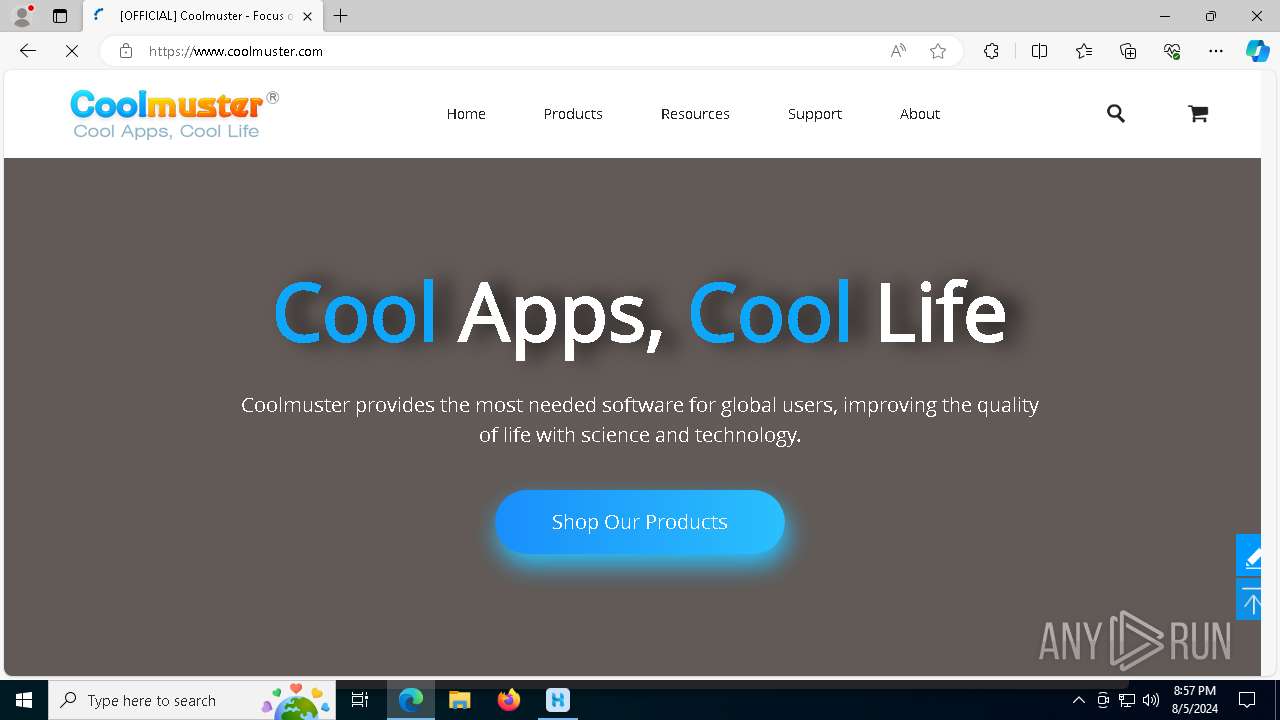Open the Edge profile icon
Screen dimensions: 1280x720
[22, 16]
